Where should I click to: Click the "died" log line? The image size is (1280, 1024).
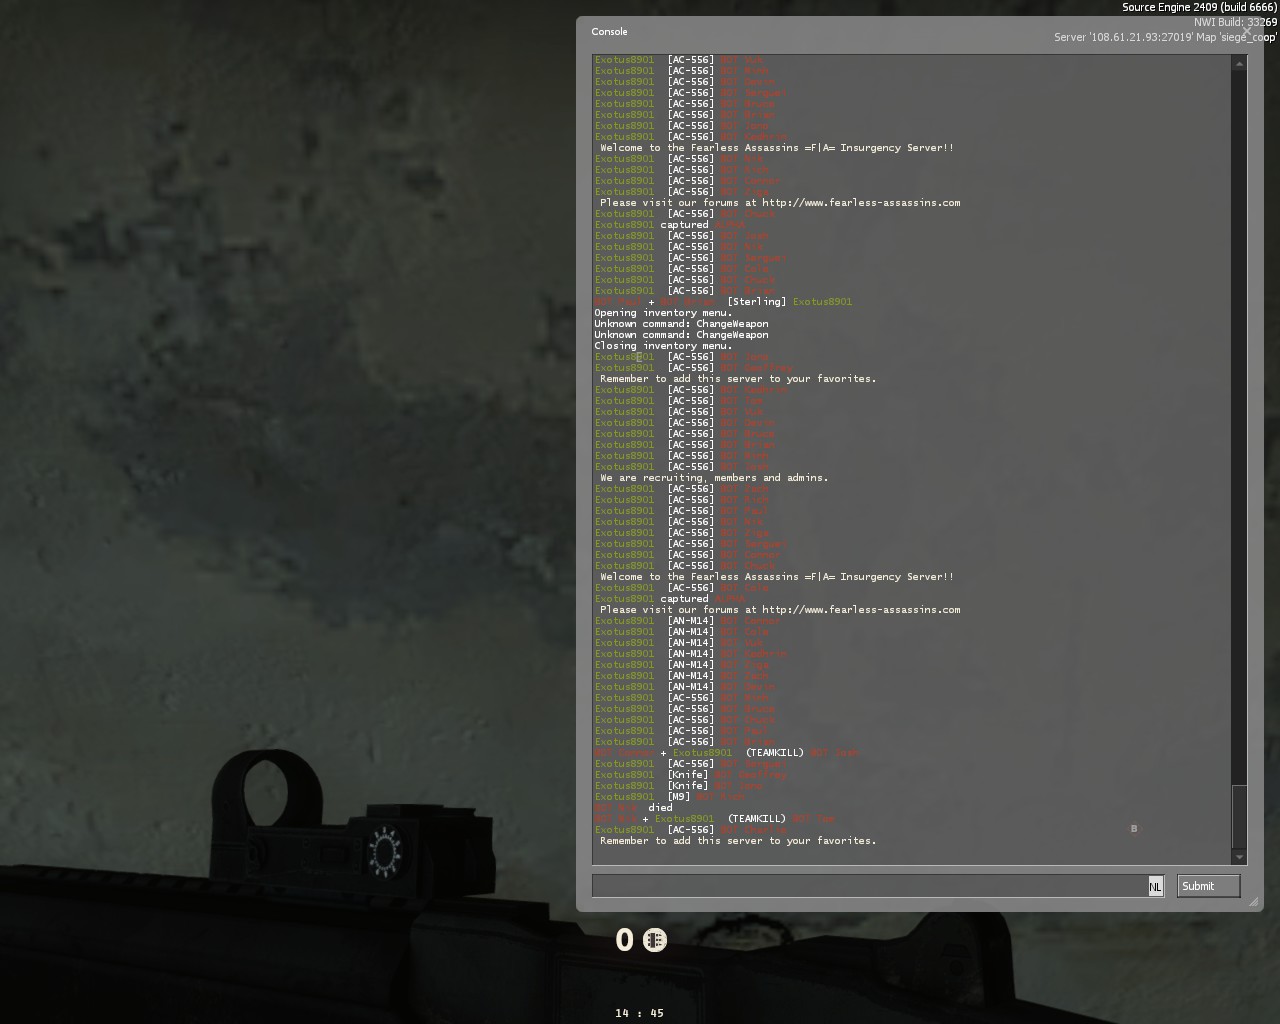(x=634, y=808)
